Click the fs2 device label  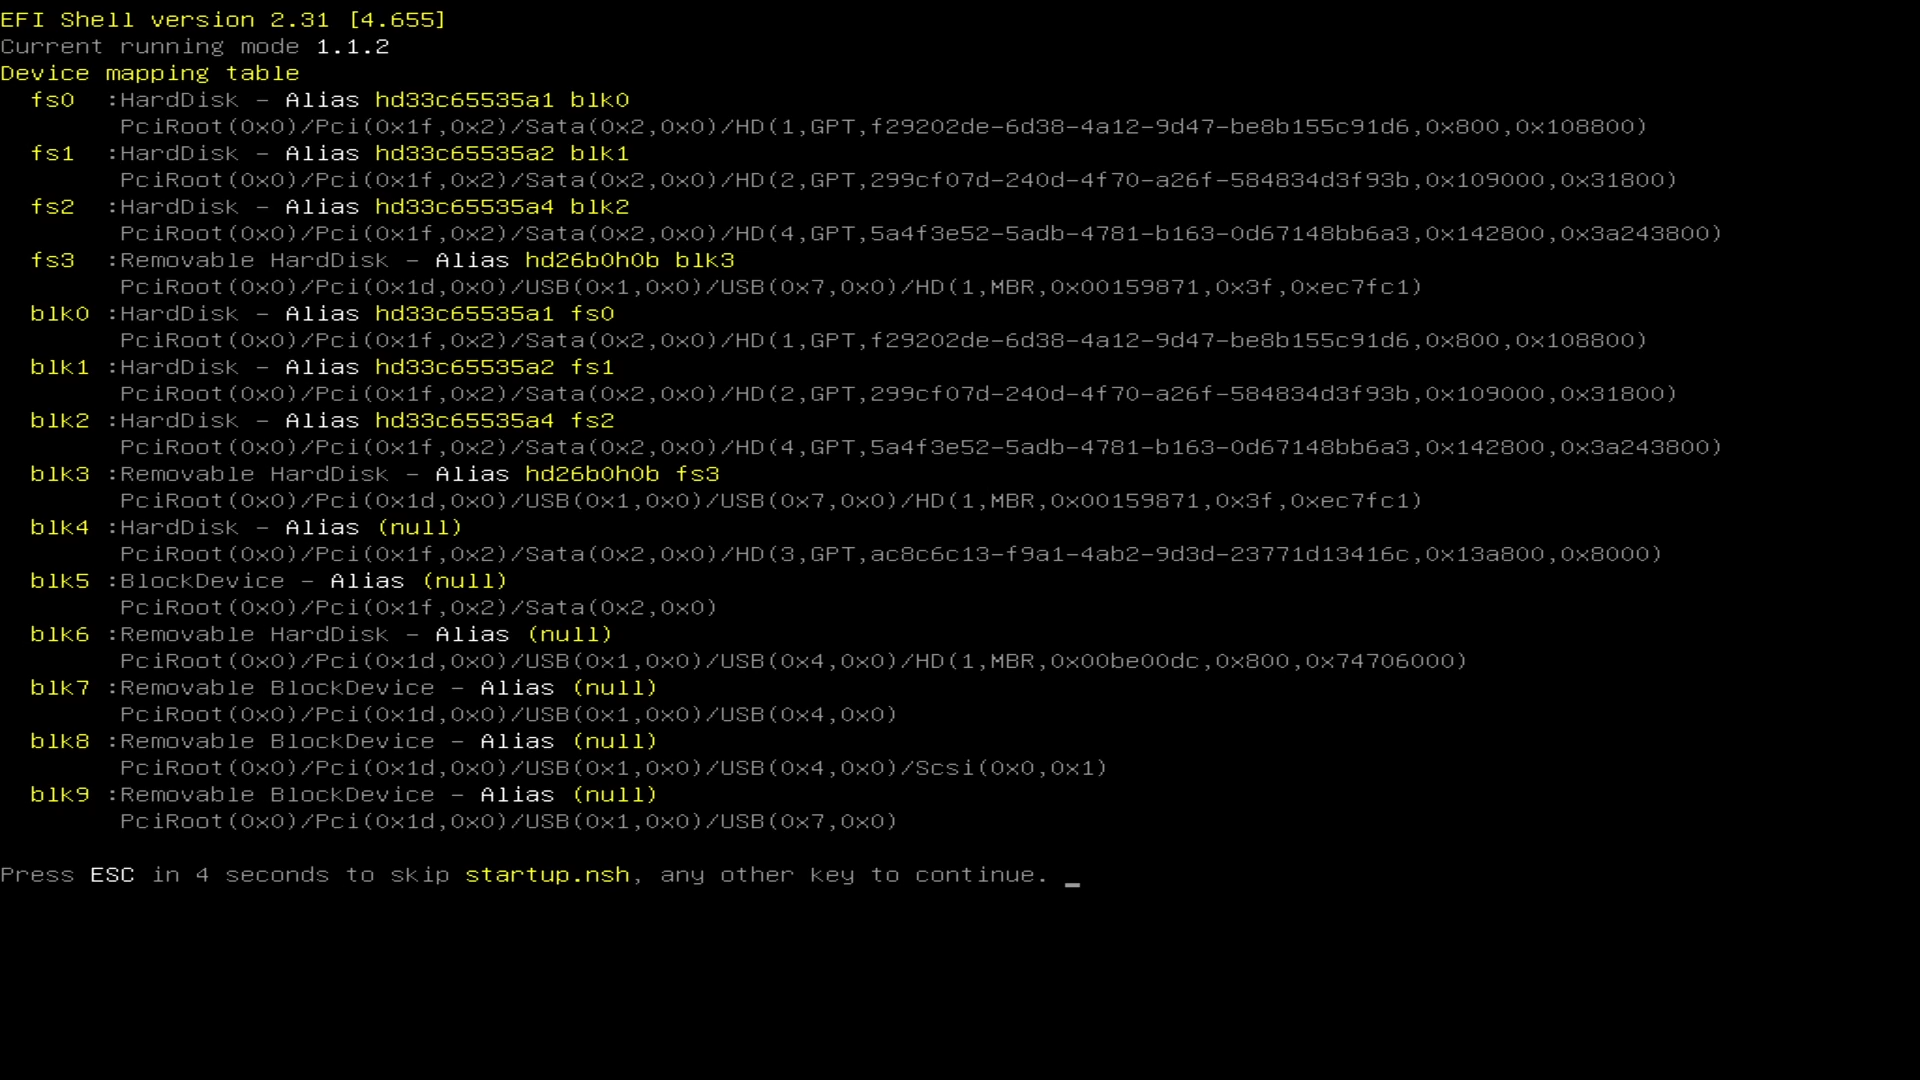pyautogui.click(x=52, y=207)
